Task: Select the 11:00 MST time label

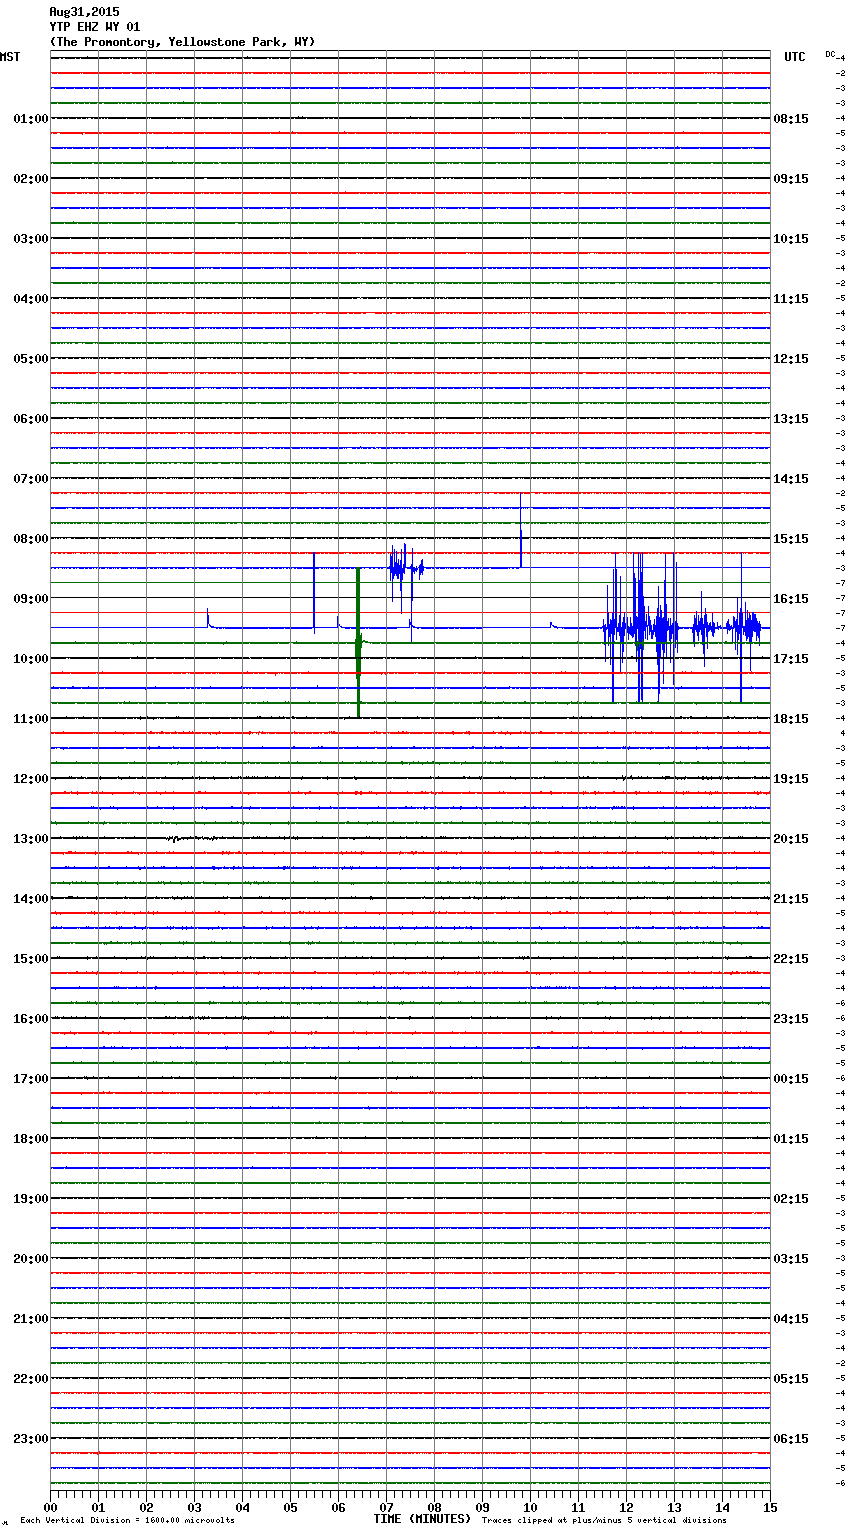Action: (31, 719)
